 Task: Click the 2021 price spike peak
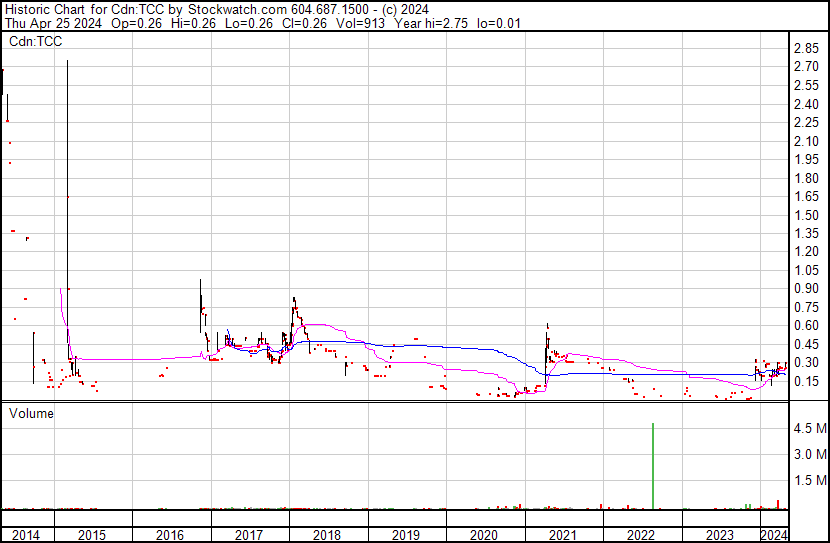[x=548, y=324]
